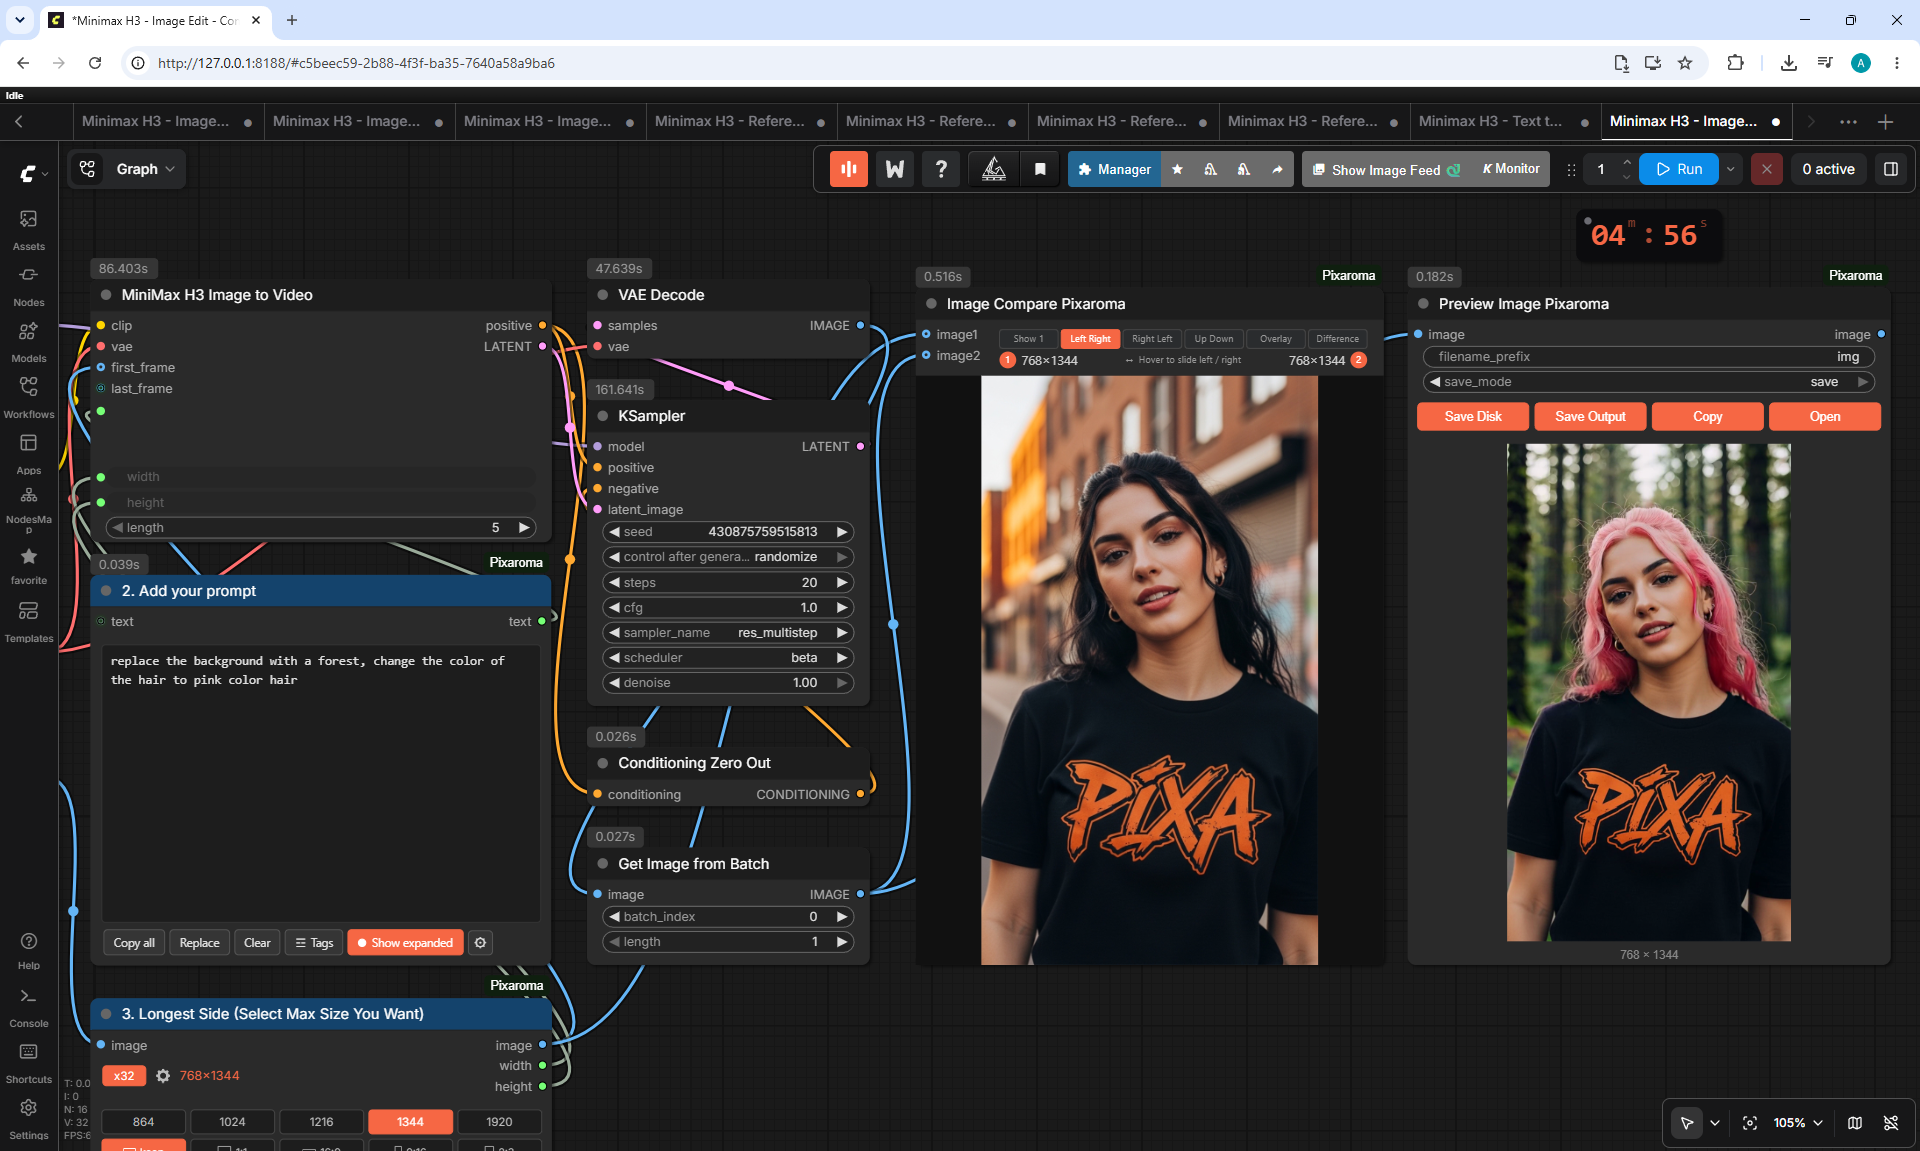Viewport: 1920px width, 1151px height.
Task: Switch compare mode to Overlay
Action: [1276, 339]
